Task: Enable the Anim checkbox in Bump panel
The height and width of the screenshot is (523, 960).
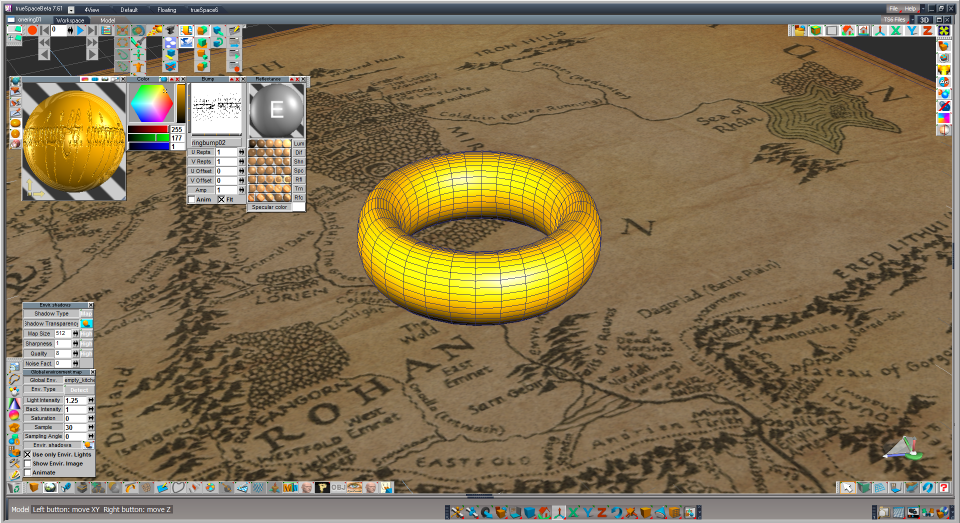Action: [192, 200]
